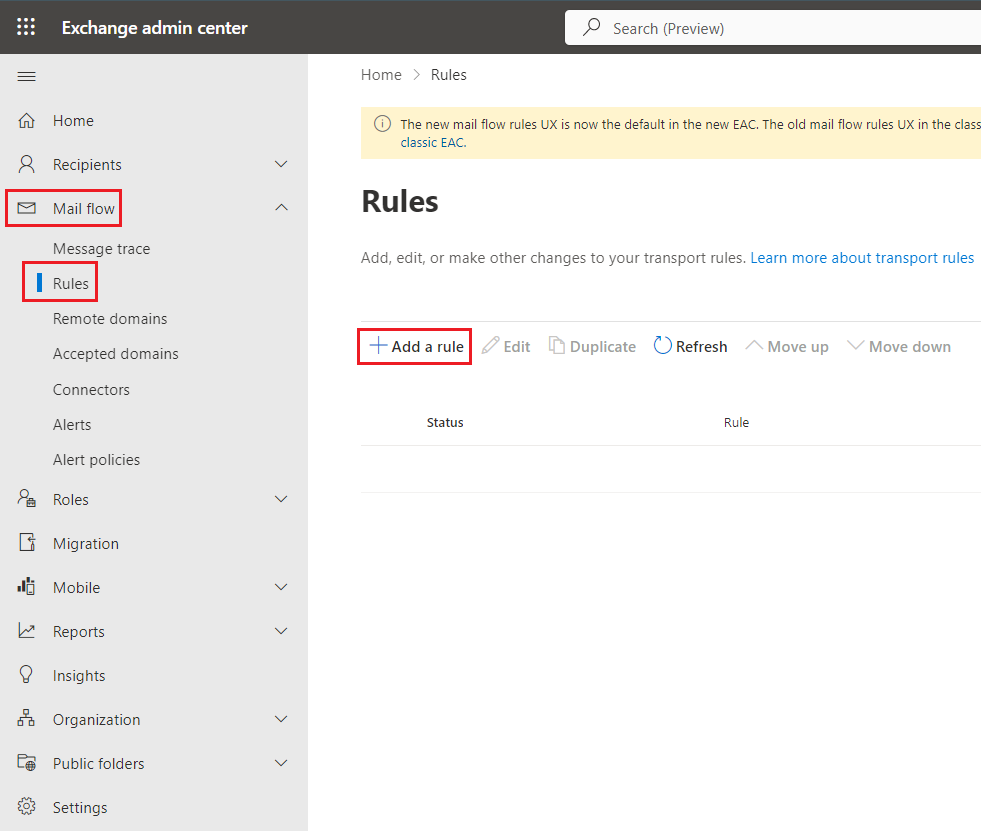Click the Refresh toolbar button
This screenshot has height=831, width=981.
(x=690, y=346)
